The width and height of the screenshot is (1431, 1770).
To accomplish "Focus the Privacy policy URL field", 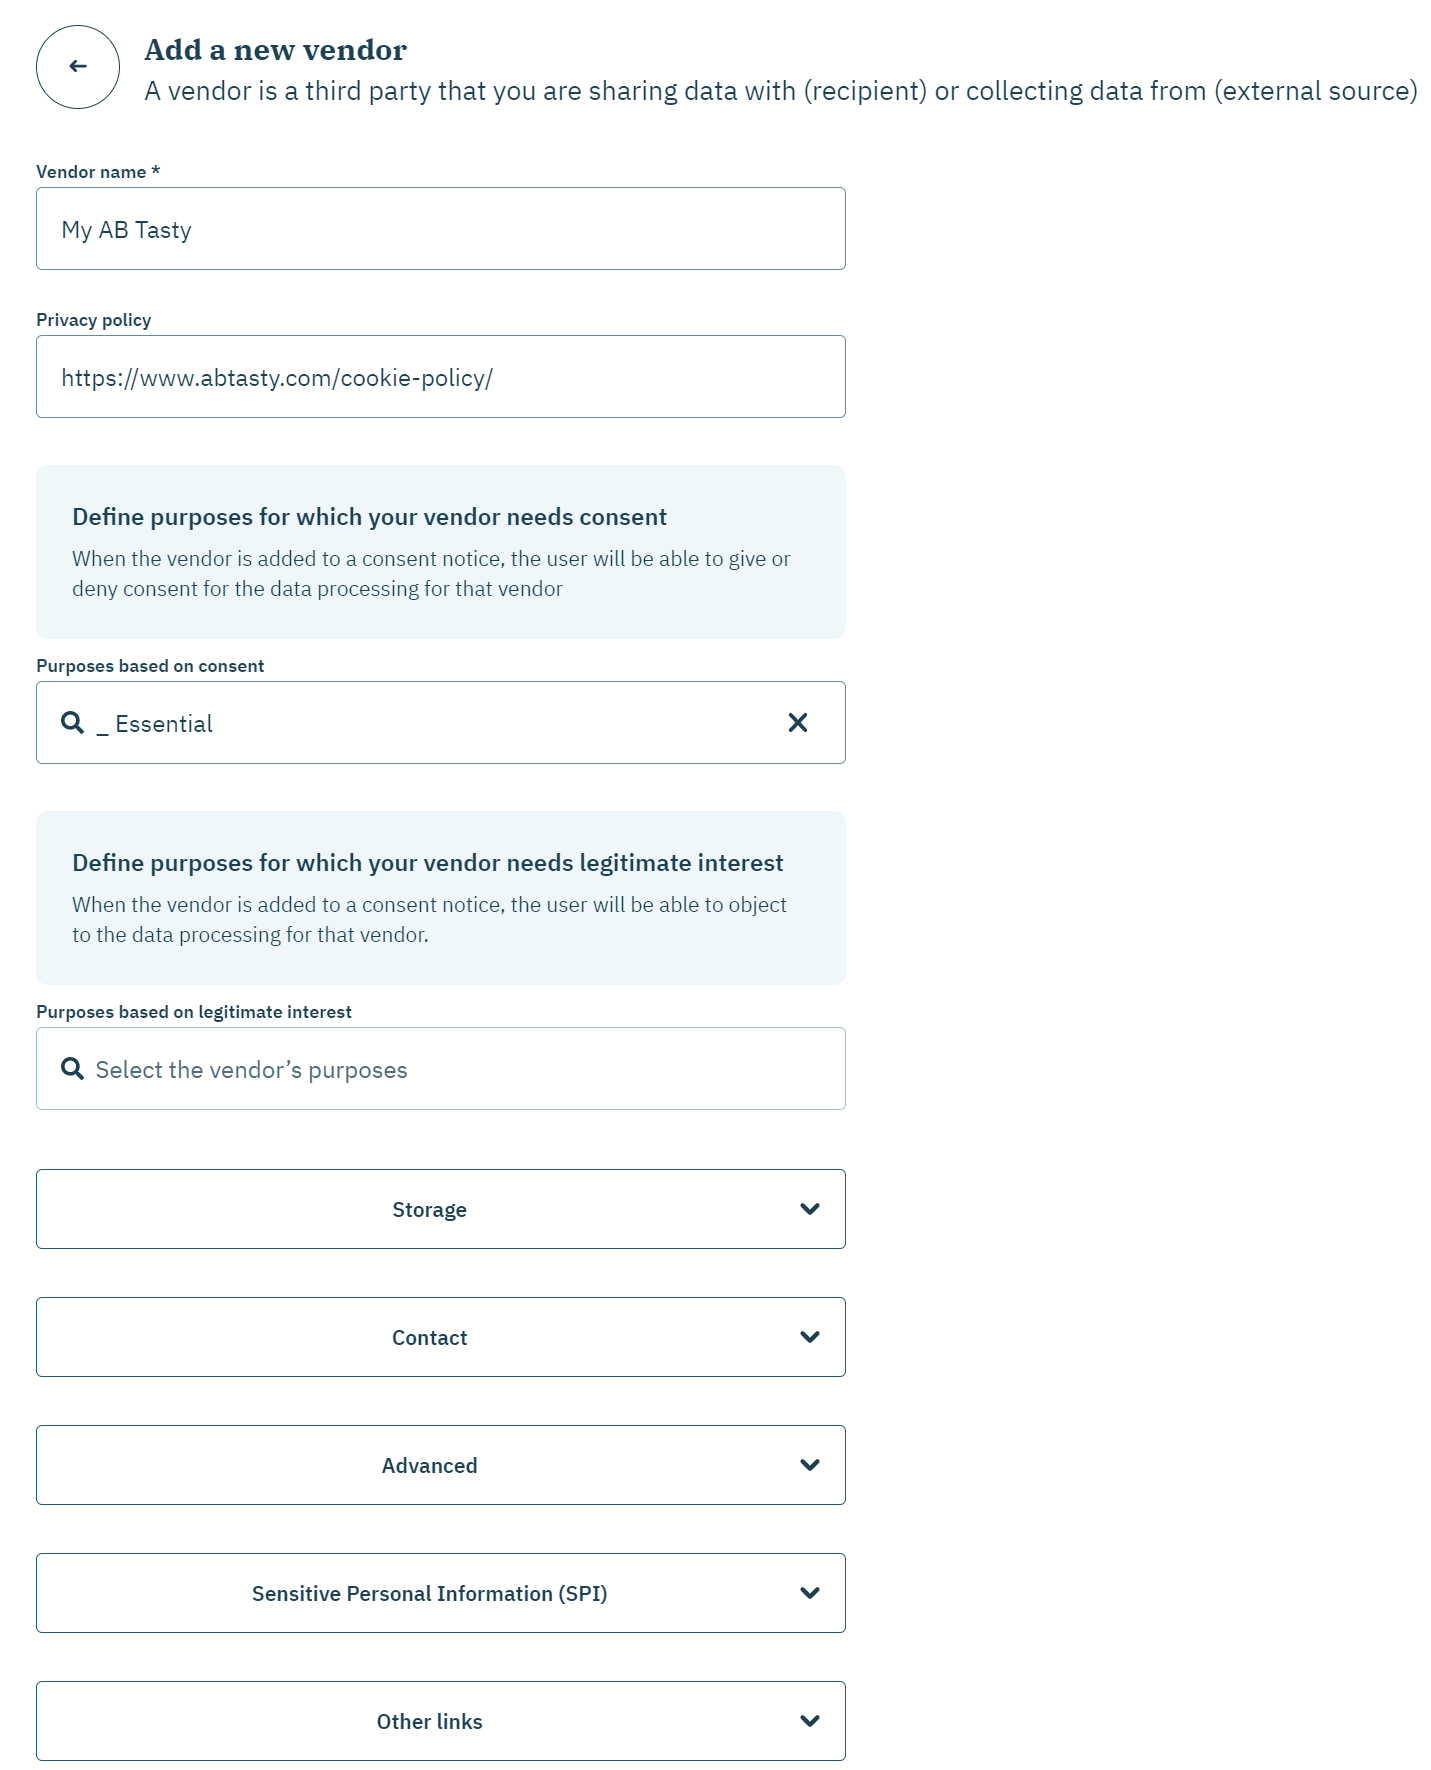I will [440, 377].
